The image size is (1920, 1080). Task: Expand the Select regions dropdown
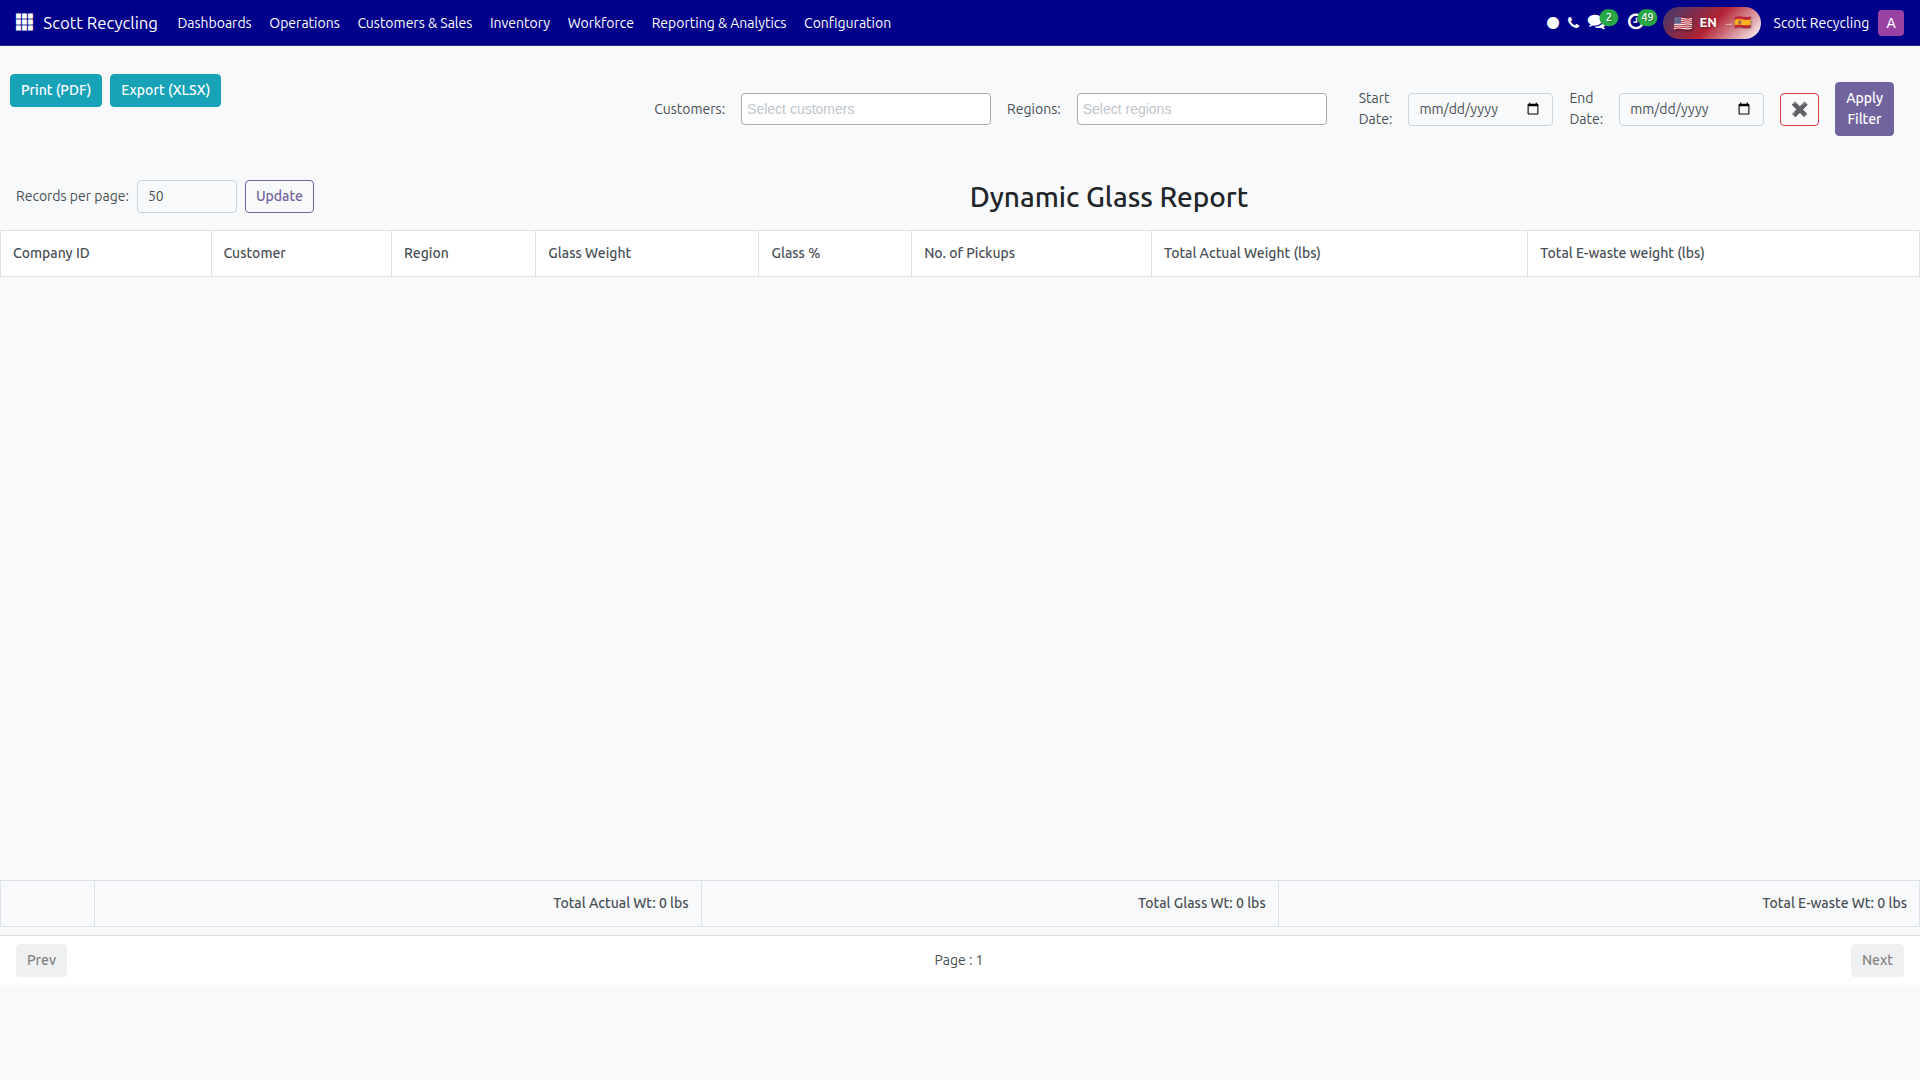click(1201, 109)
